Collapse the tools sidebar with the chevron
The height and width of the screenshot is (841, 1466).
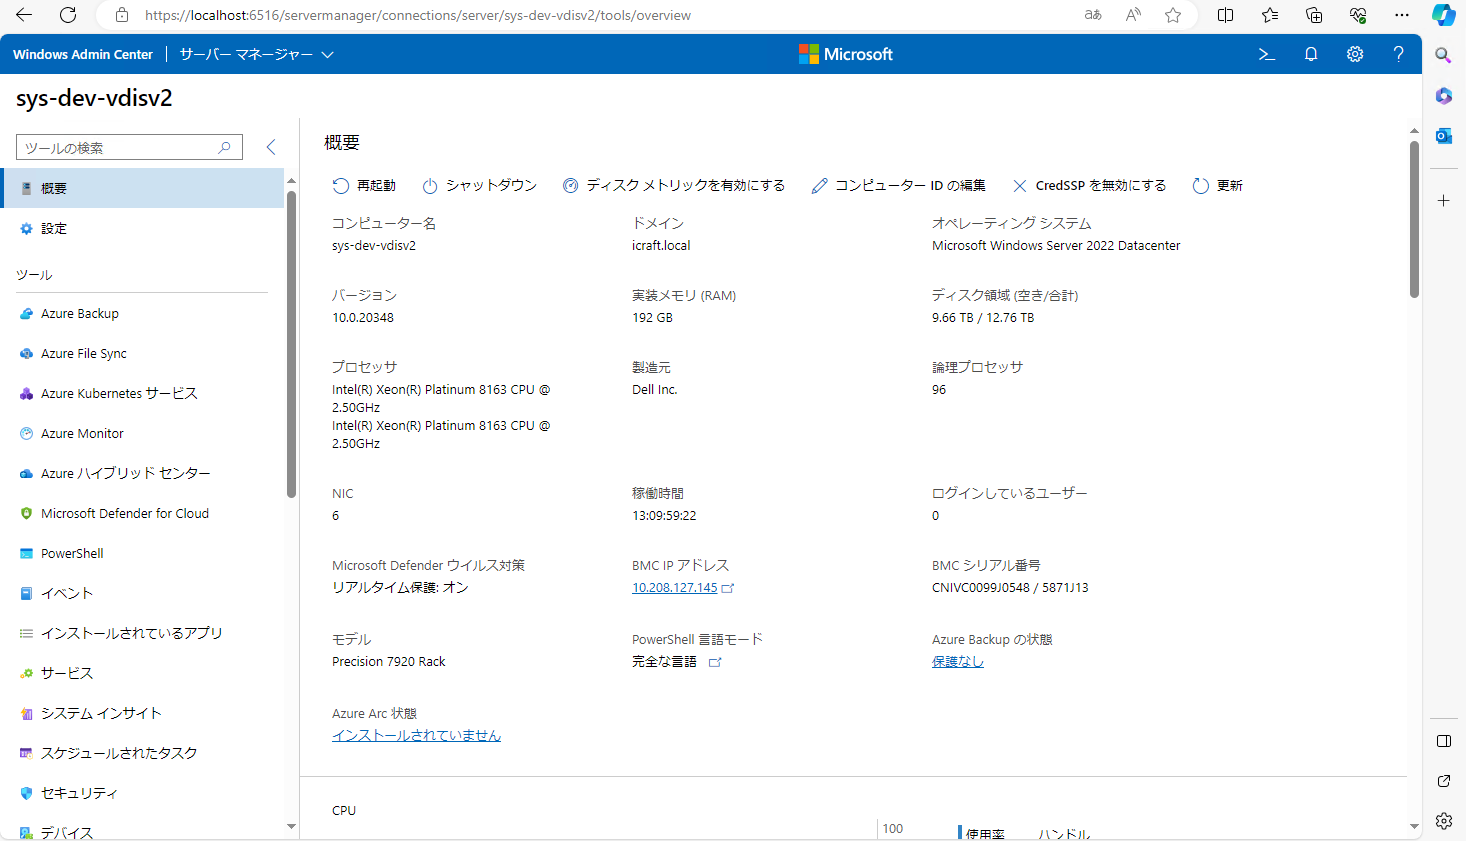[x=271, y=147]
